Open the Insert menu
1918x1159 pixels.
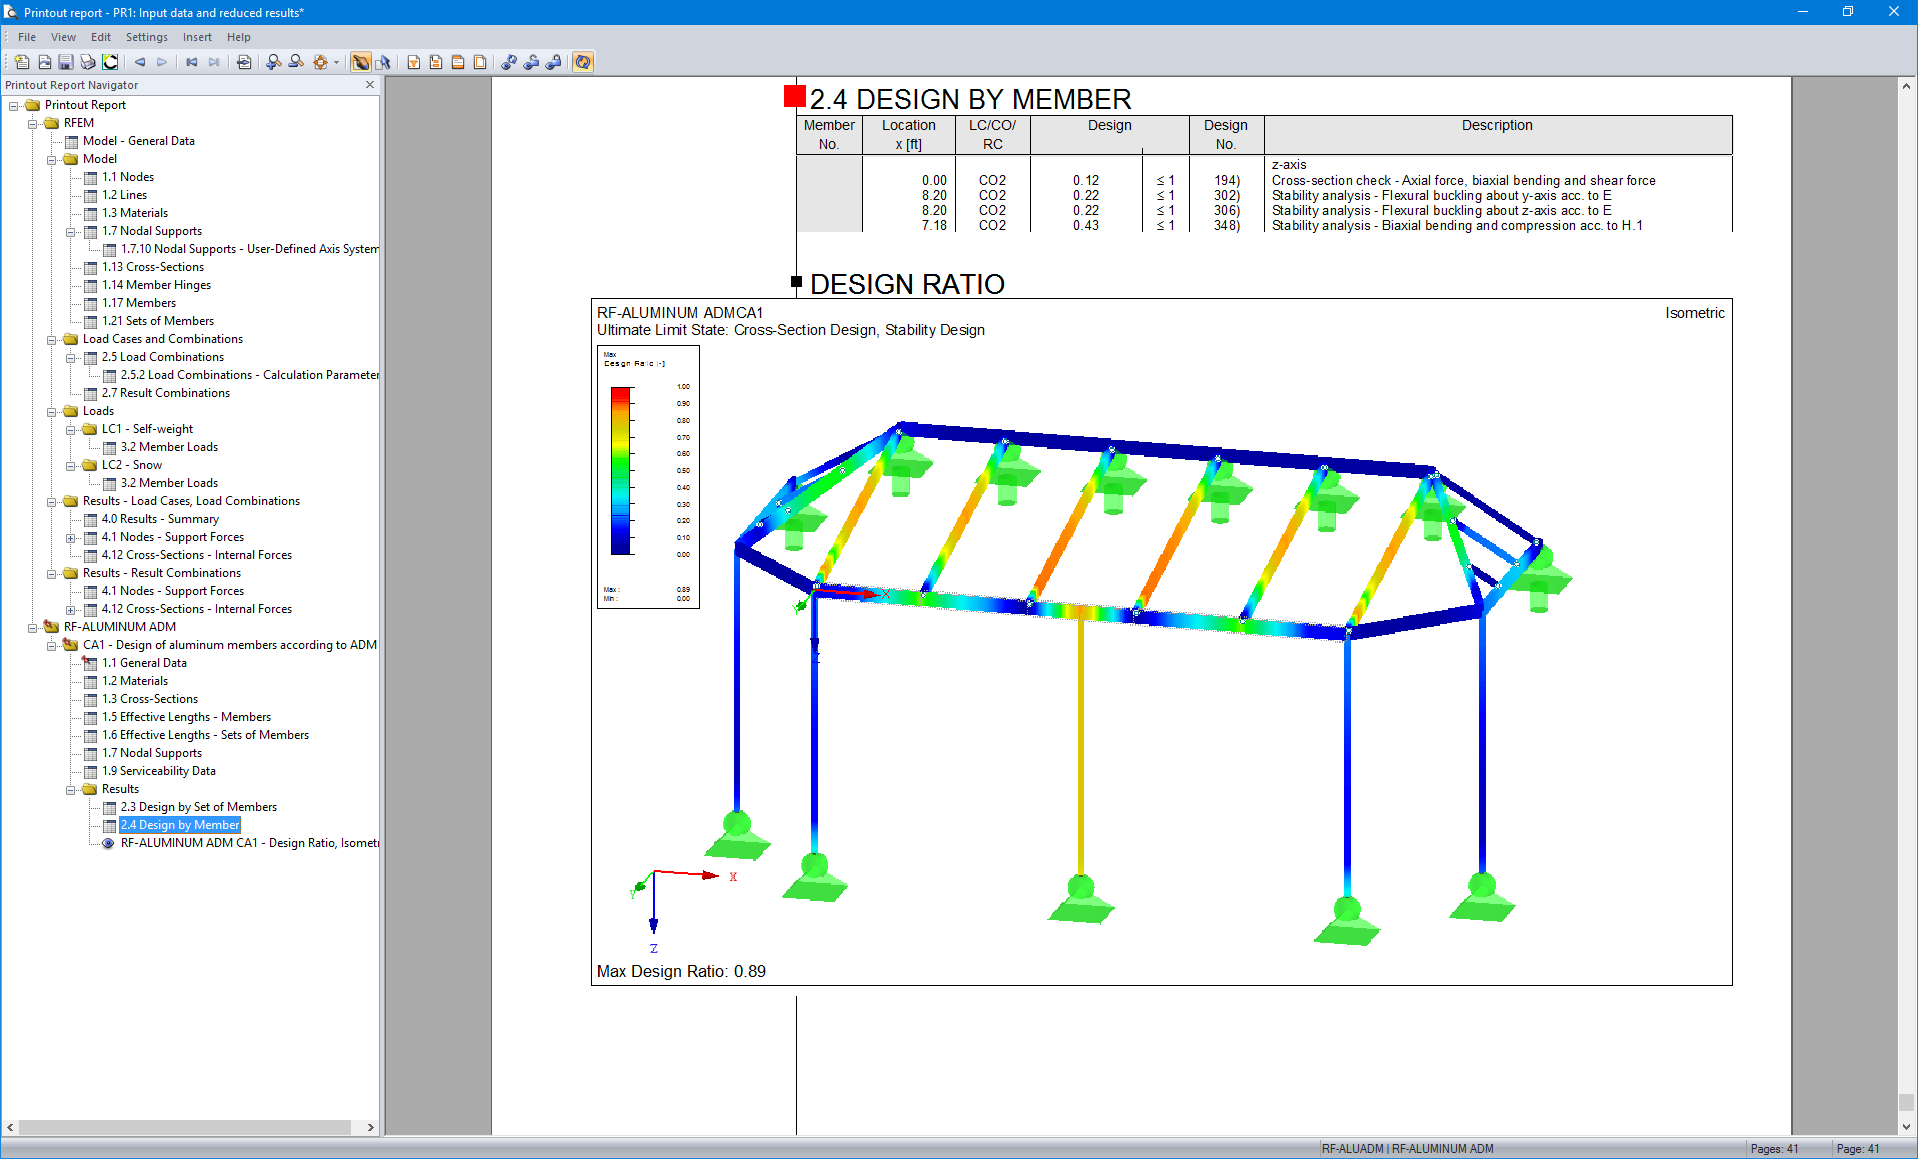click(197, 37)
